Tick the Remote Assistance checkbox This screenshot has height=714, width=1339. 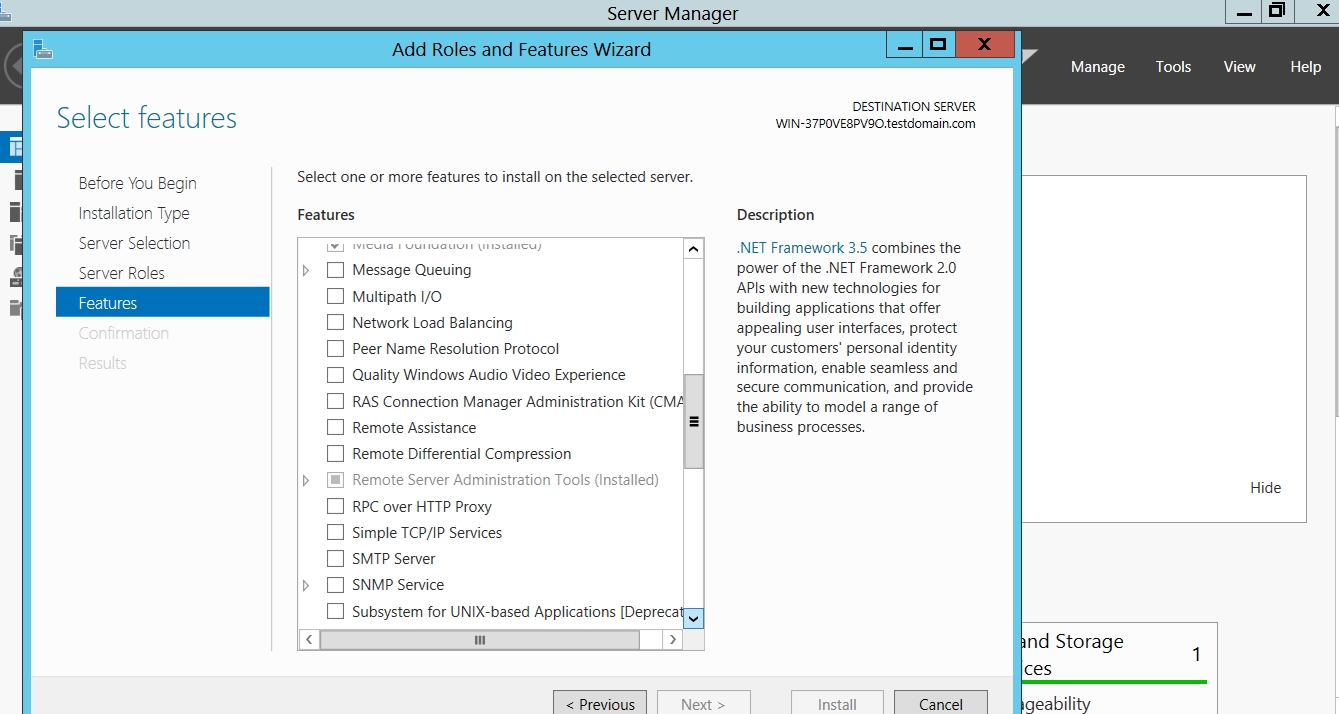click(336, 428)
